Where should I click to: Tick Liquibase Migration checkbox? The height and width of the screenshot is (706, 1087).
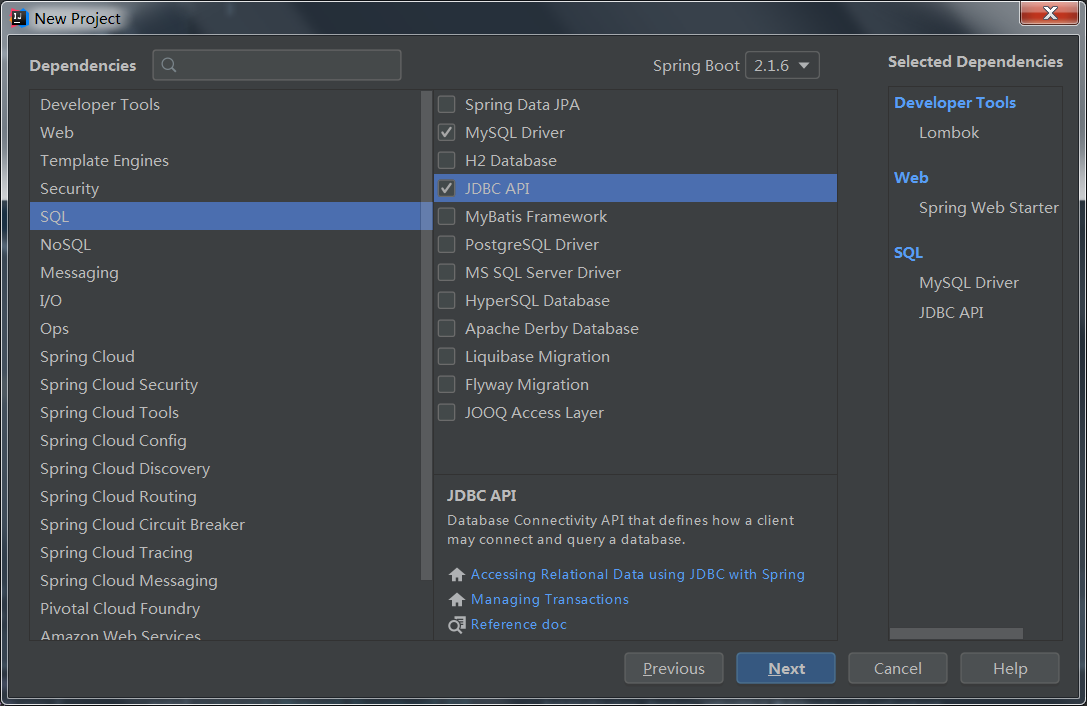[446, 356]
